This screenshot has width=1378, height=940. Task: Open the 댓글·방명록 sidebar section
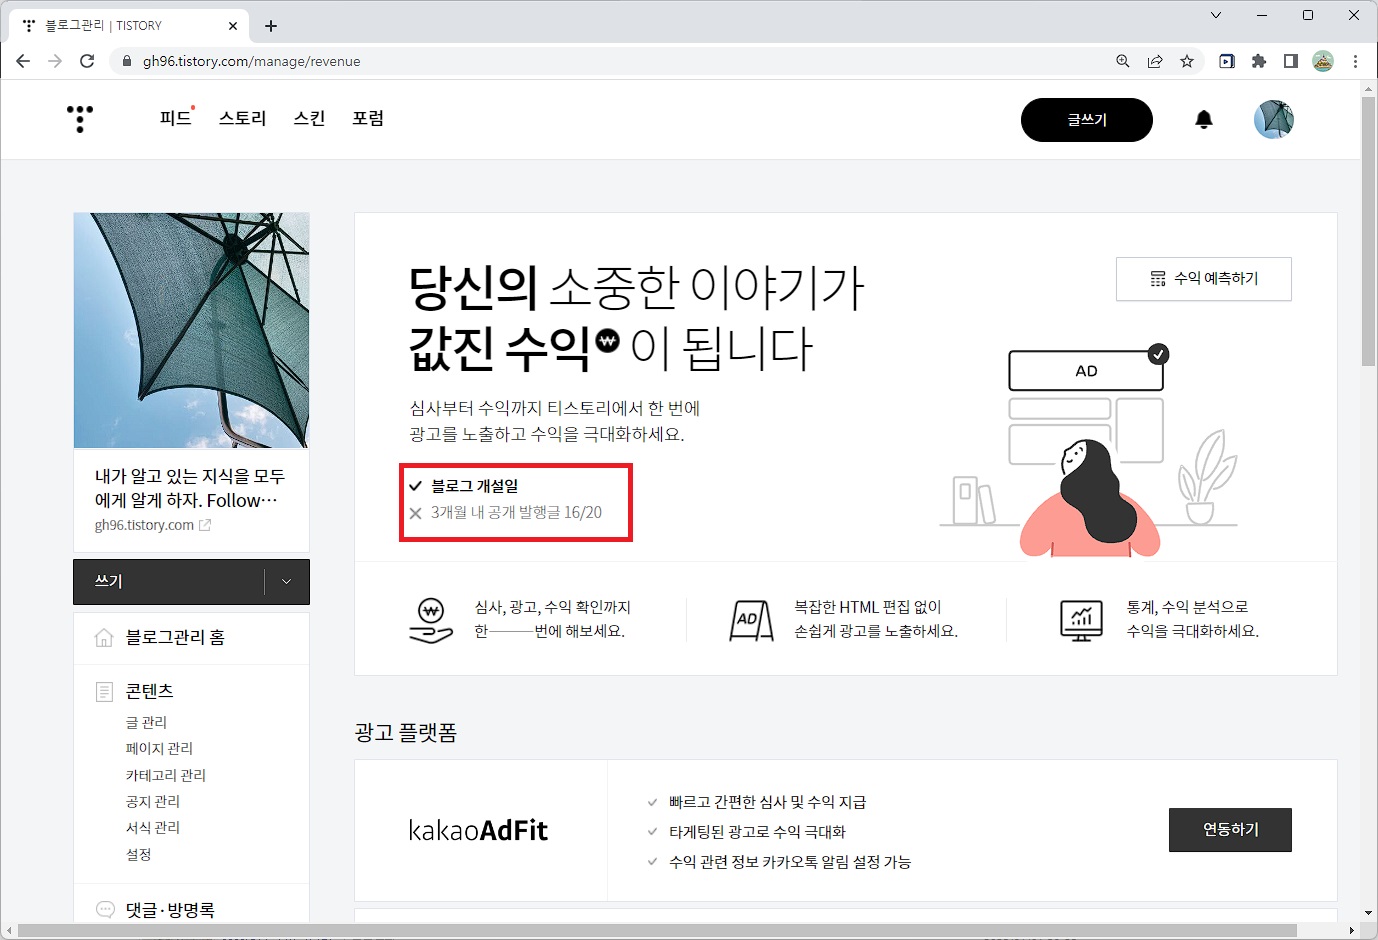coord(170,910)
